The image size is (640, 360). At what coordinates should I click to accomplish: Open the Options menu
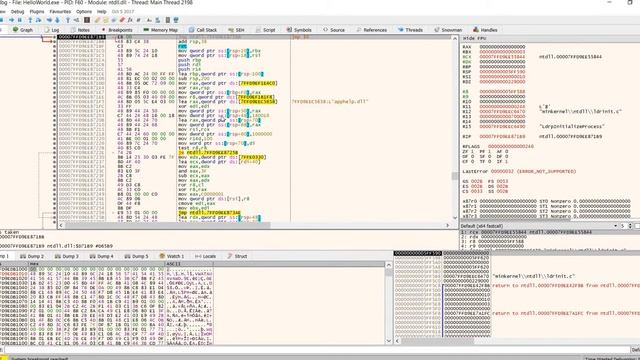84,11
